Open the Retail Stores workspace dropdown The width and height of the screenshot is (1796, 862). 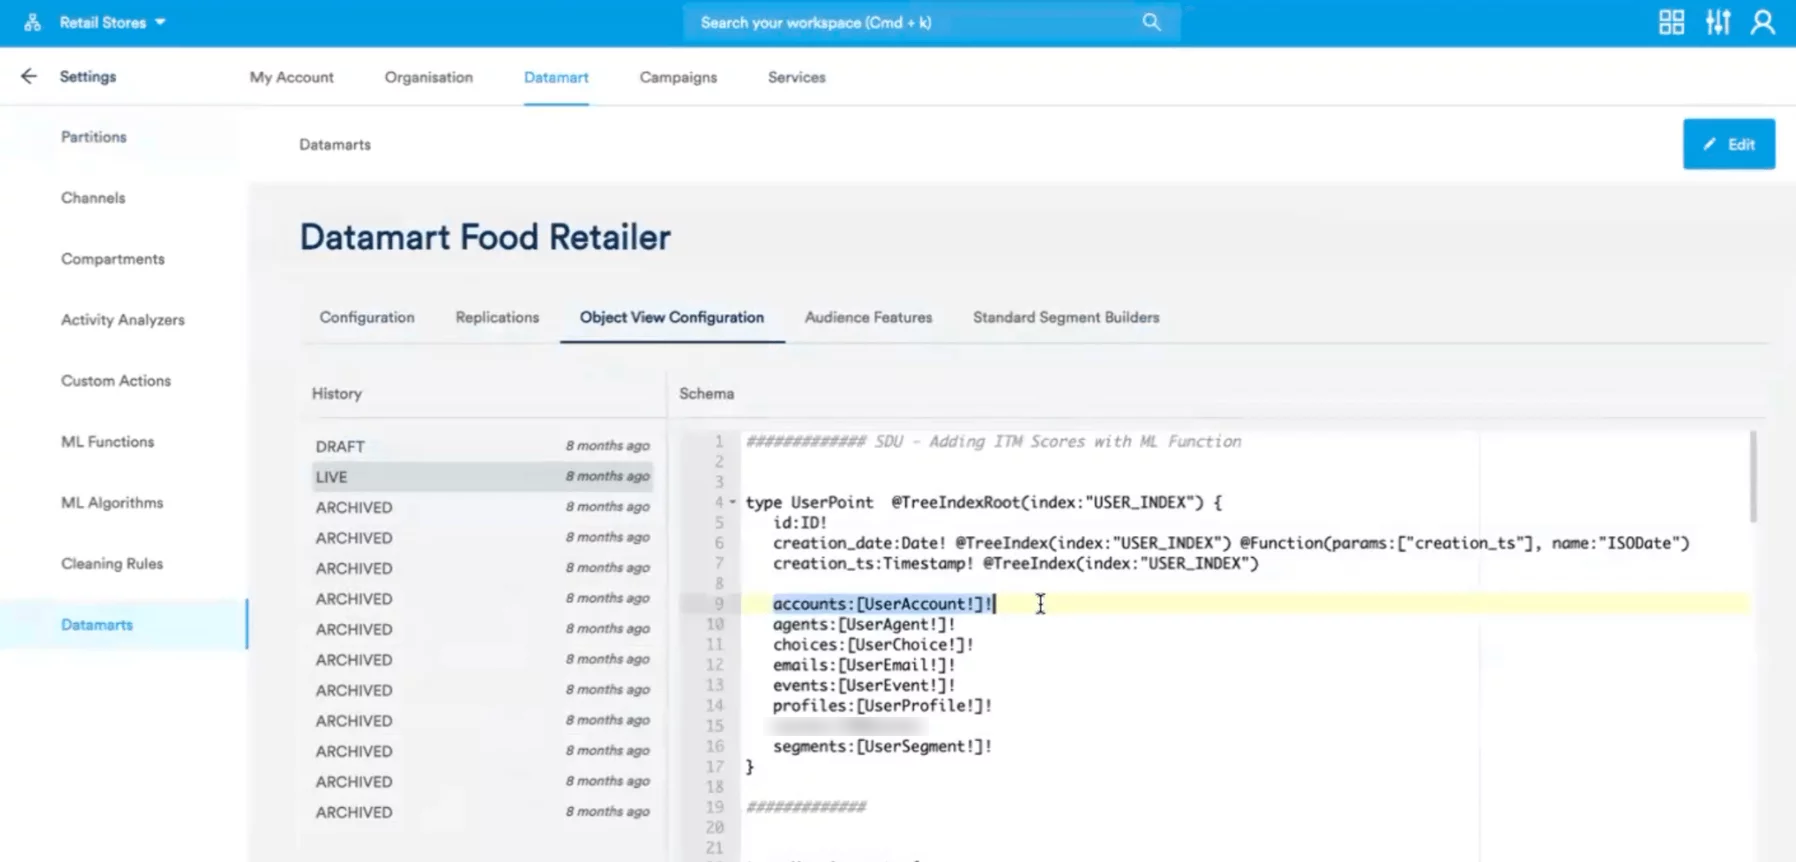coord(112,22)
